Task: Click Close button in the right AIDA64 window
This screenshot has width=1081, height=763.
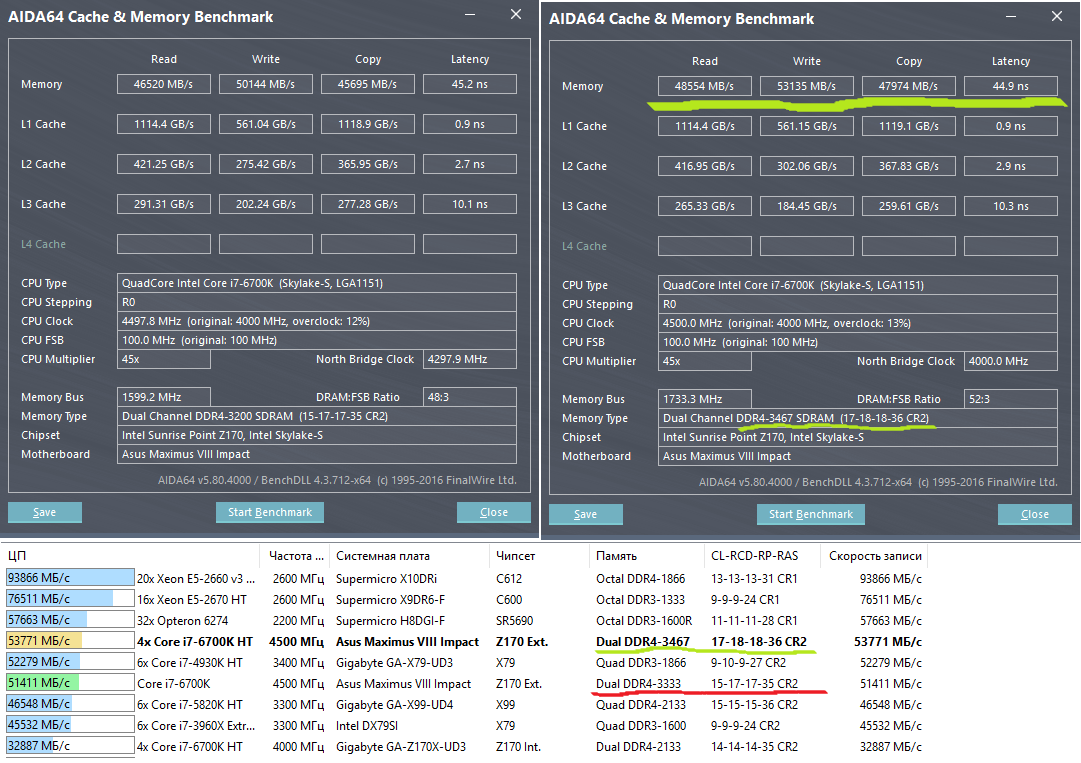Action: pos(1035,514)
